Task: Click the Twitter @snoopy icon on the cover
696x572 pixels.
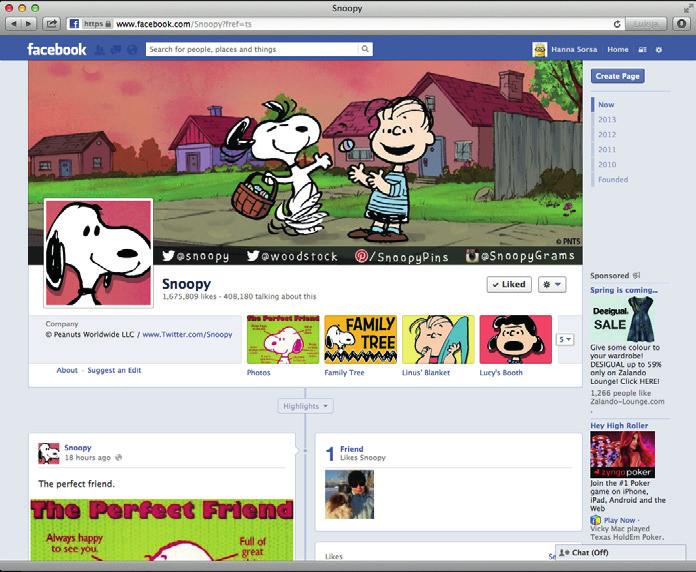Action: [168, 256]
